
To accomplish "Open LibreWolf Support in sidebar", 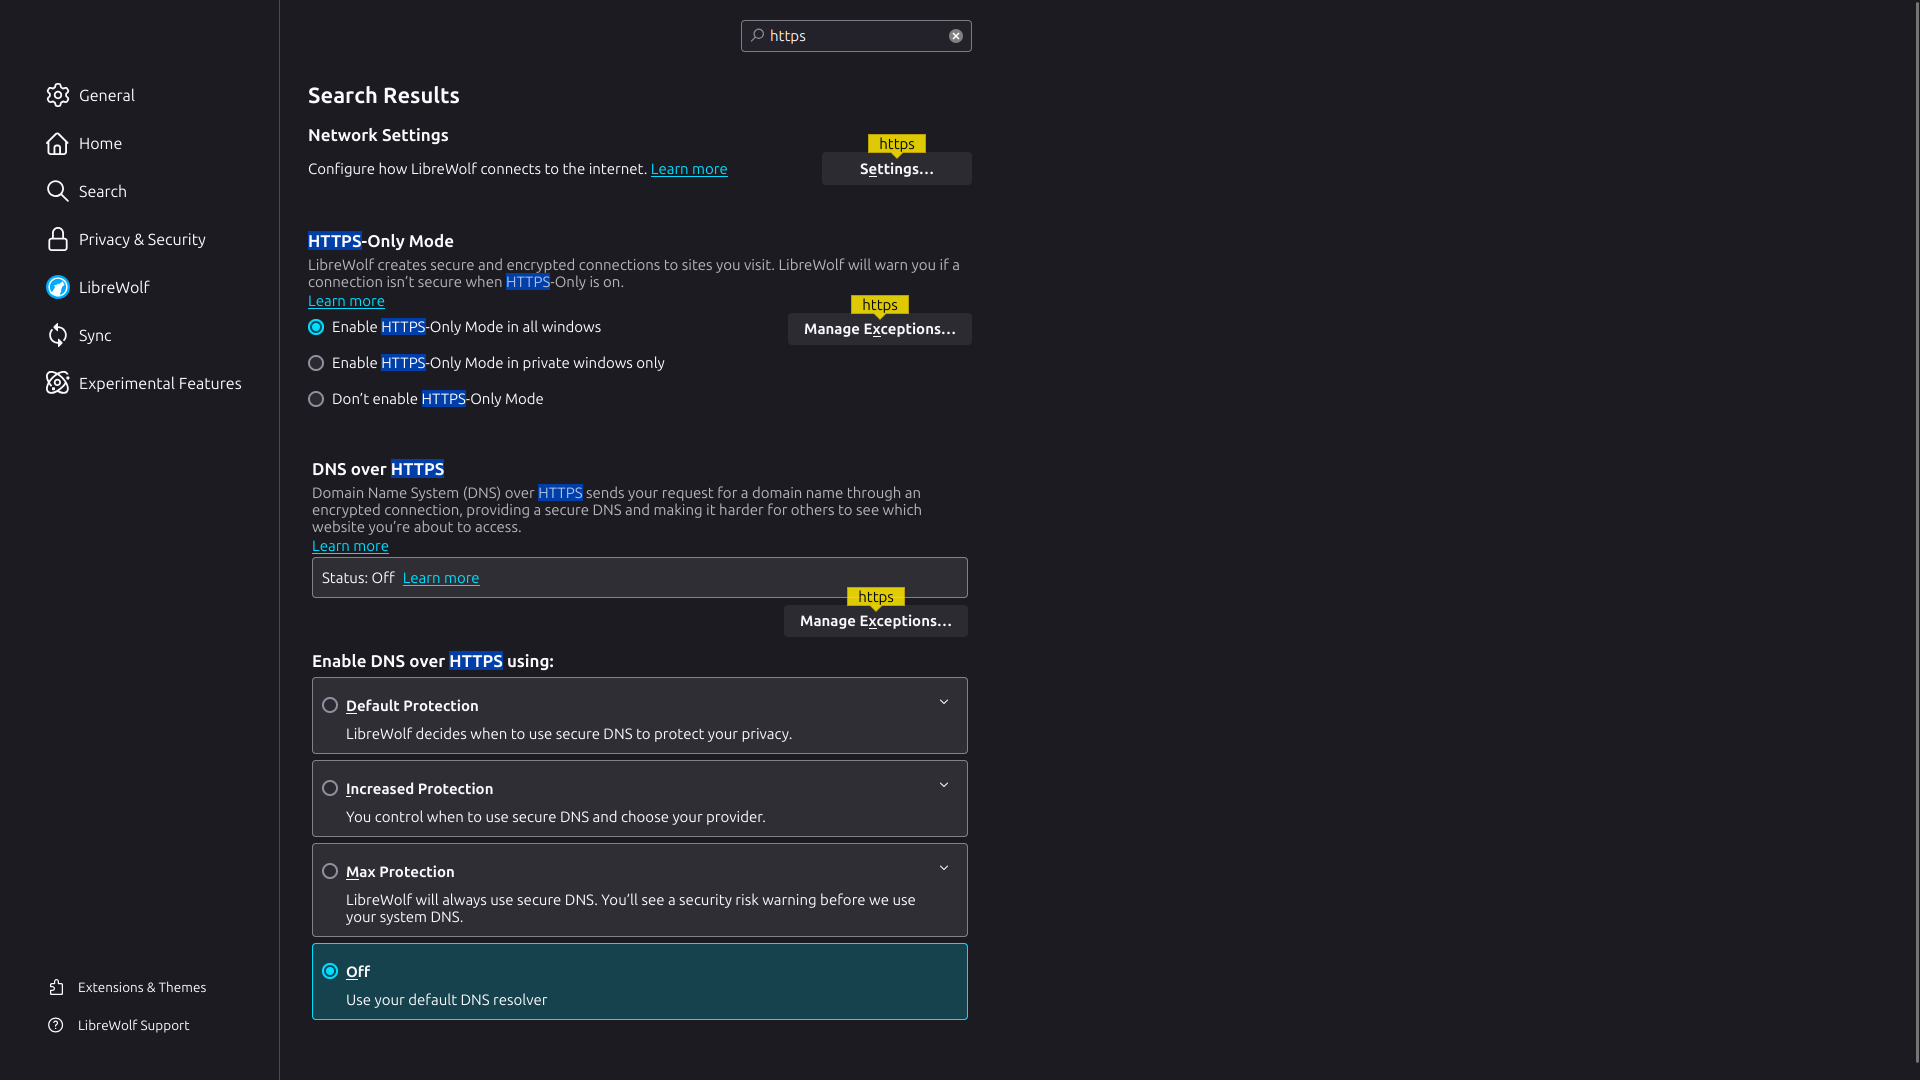I will point(133,1025).
